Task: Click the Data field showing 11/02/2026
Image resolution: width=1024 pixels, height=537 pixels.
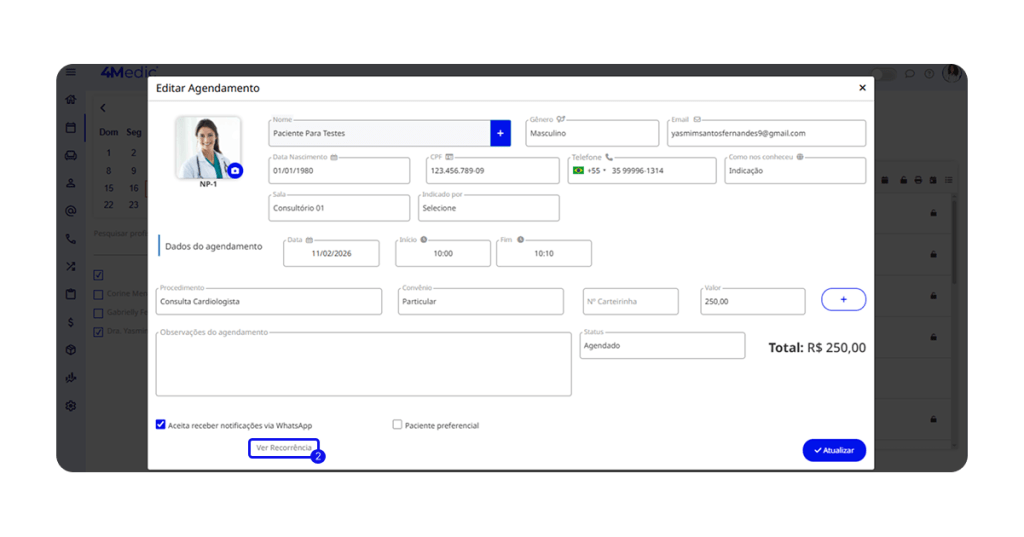Action: pos(331,254)
